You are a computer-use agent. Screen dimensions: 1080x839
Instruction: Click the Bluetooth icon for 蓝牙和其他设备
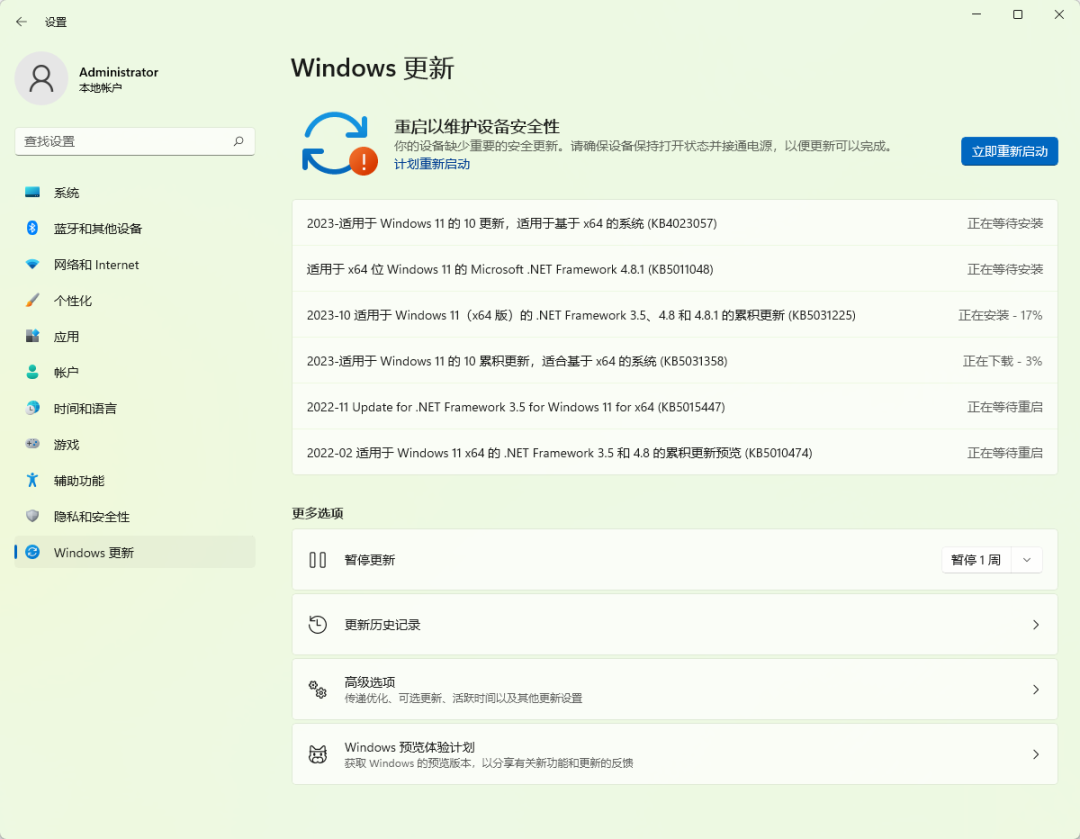32,228
